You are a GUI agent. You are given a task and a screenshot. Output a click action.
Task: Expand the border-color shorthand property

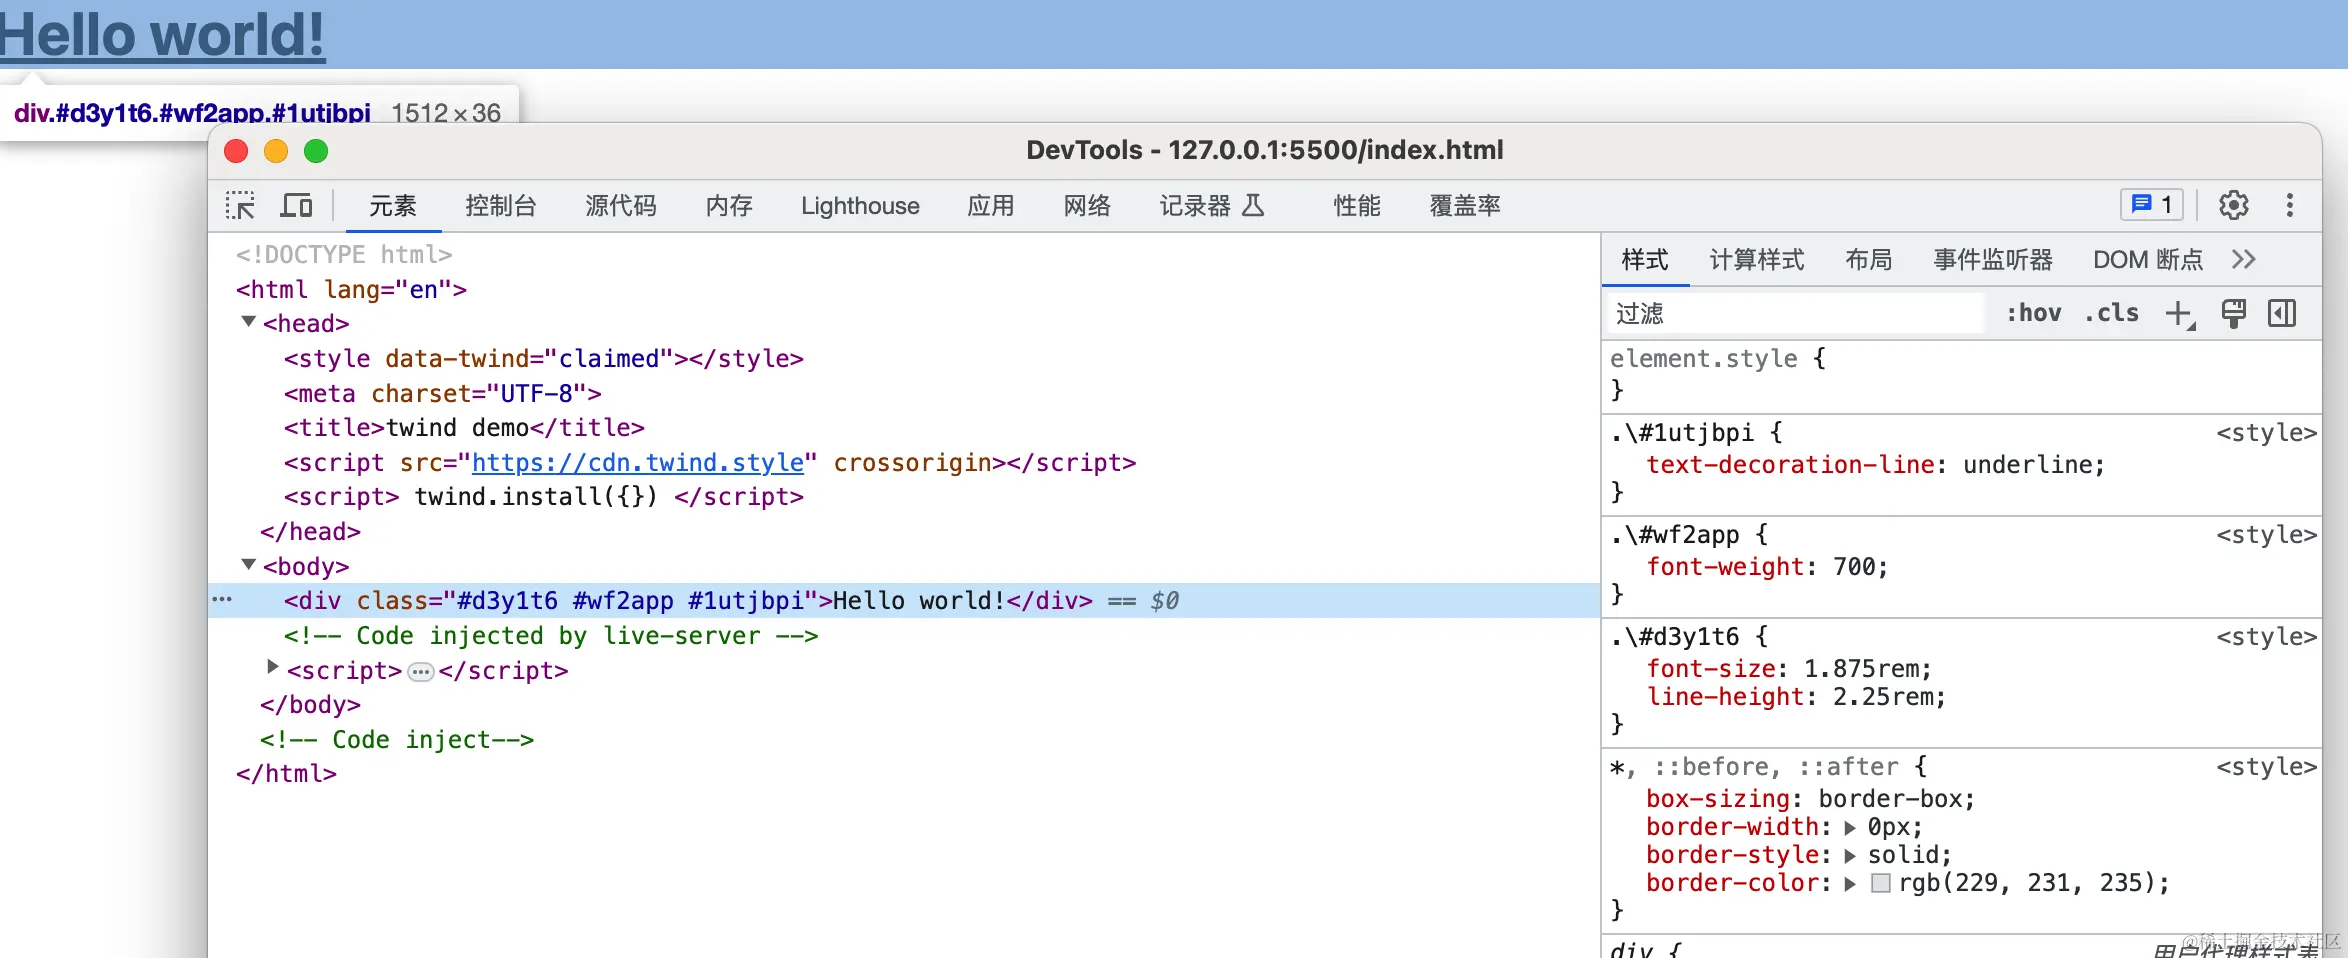click(1850, 884)
